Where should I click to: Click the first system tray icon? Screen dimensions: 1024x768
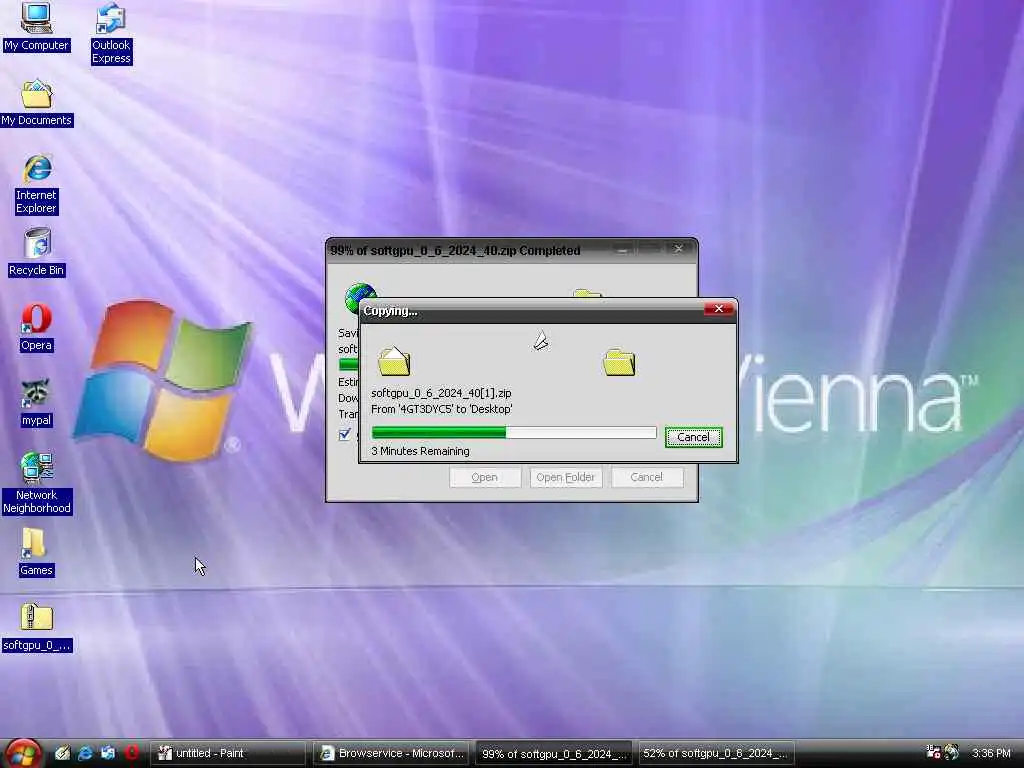(933, 752)
